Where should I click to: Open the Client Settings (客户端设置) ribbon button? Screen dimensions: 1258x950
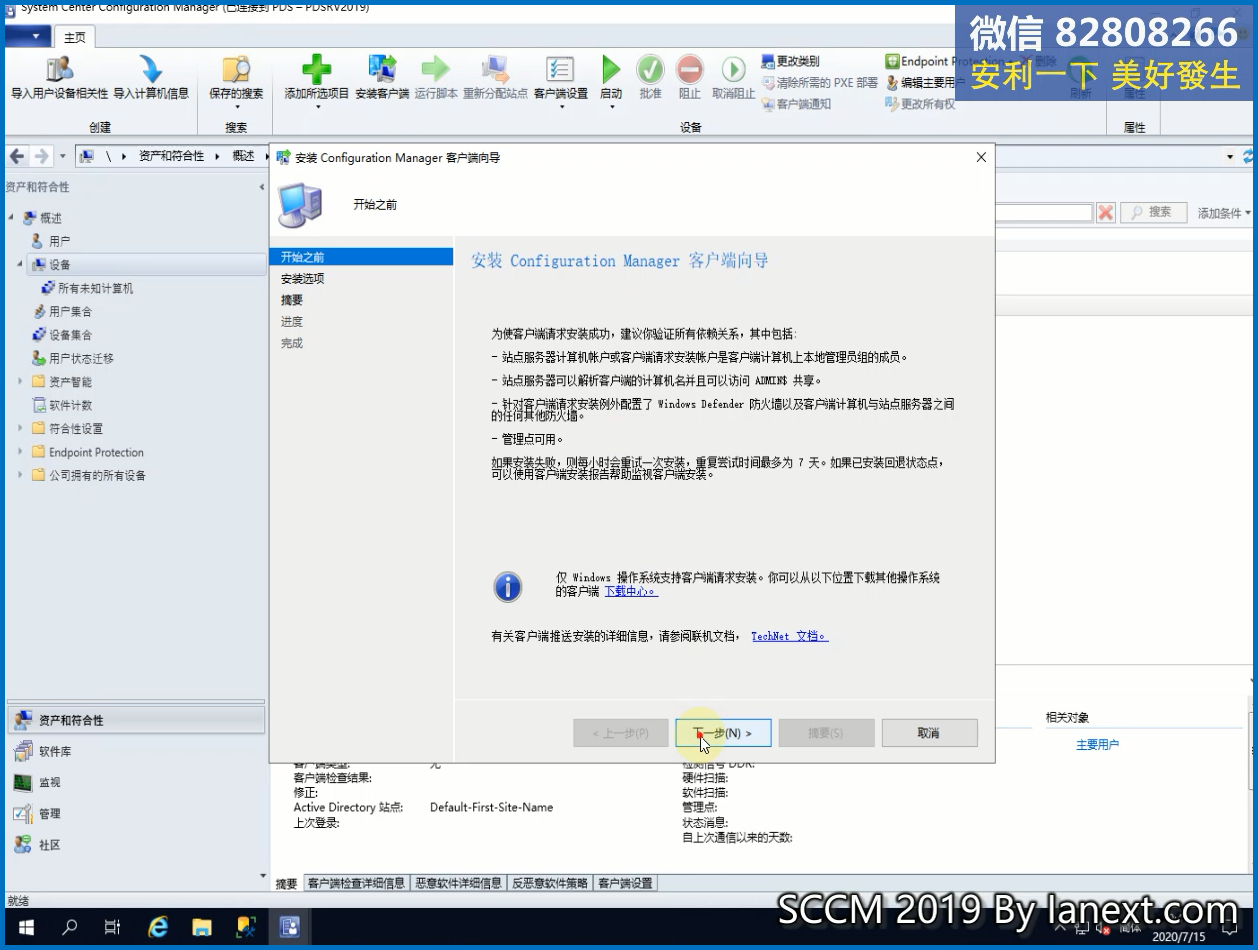(x=560, y=80)
